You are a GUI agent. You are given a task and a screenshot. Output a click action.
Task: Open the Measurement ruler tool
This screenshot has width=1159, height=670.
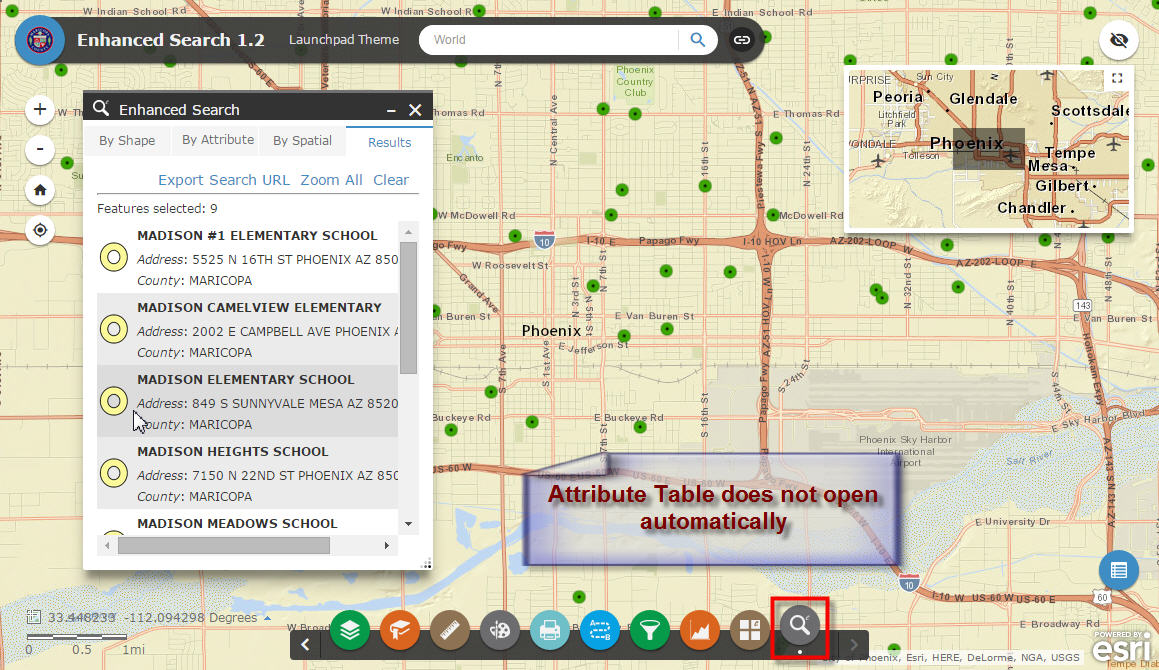[x=449, y=630]
